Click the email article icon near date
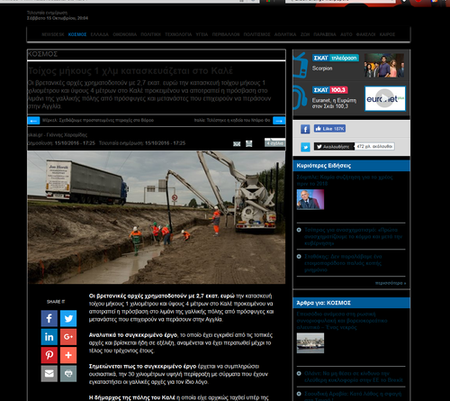Screen dimensions: 450x401 click(237, 144)
